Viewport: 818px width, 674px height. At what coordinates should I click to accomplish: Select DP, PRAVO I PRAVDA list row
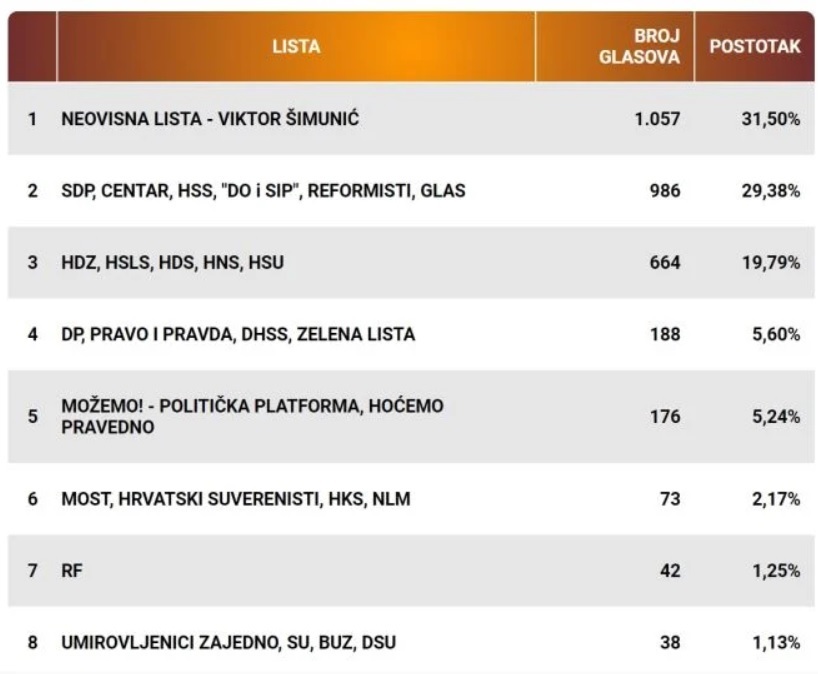[411, 334]
